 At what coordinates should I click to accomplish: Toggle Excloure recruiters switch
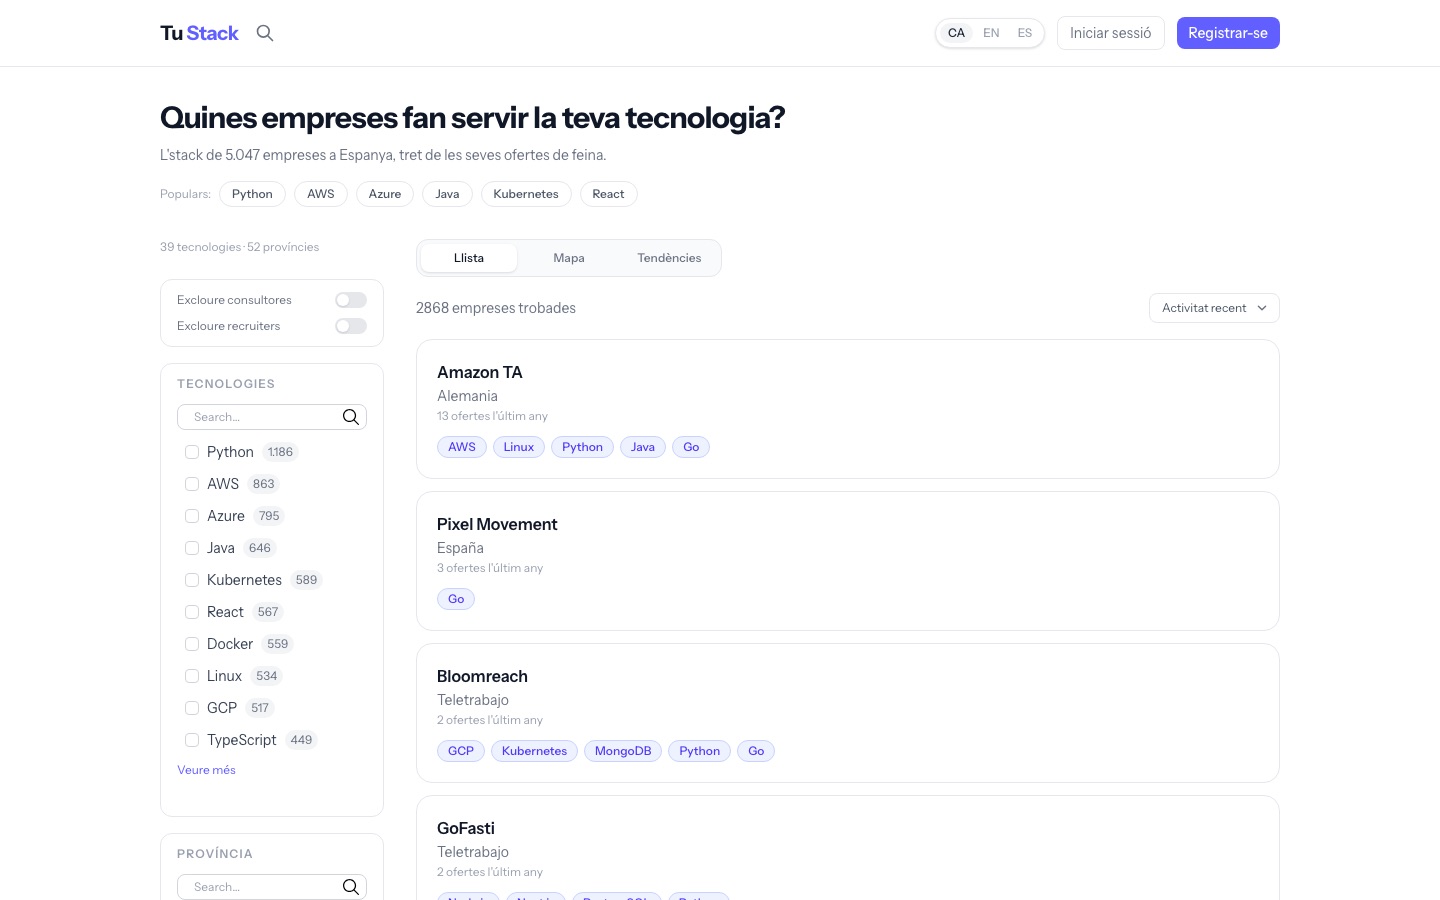click(351, 326)
